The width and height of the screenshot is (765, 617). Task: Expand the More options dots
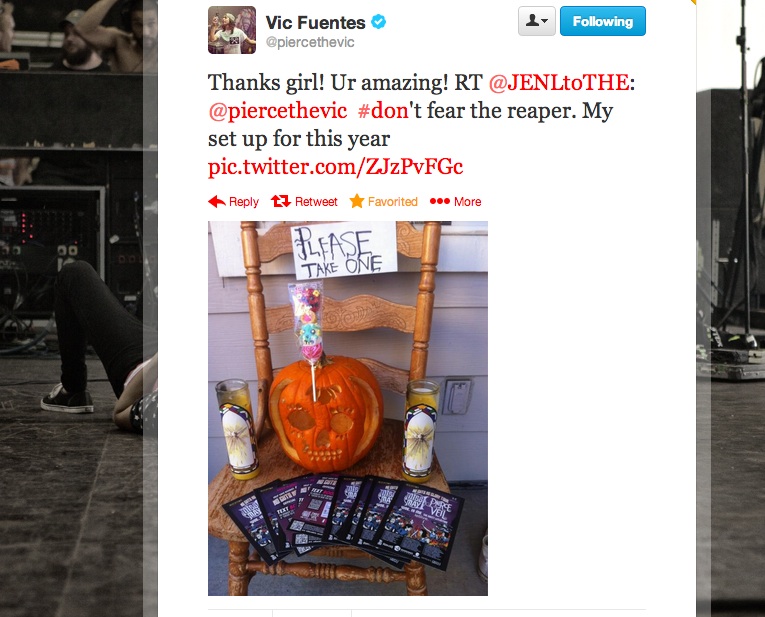pyautogui.click(x=440, y=201)
